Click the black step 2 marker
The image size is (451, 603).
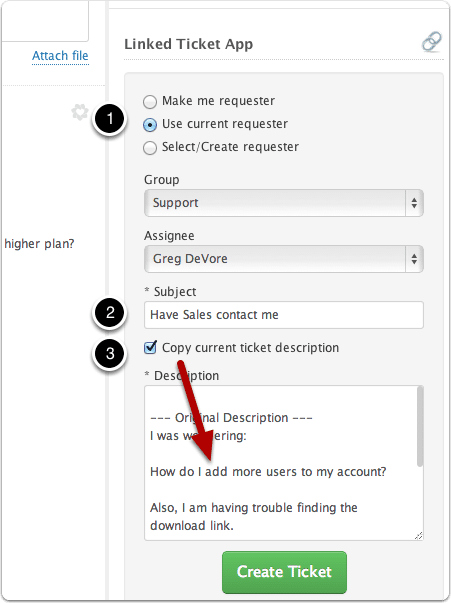(110, 313)
